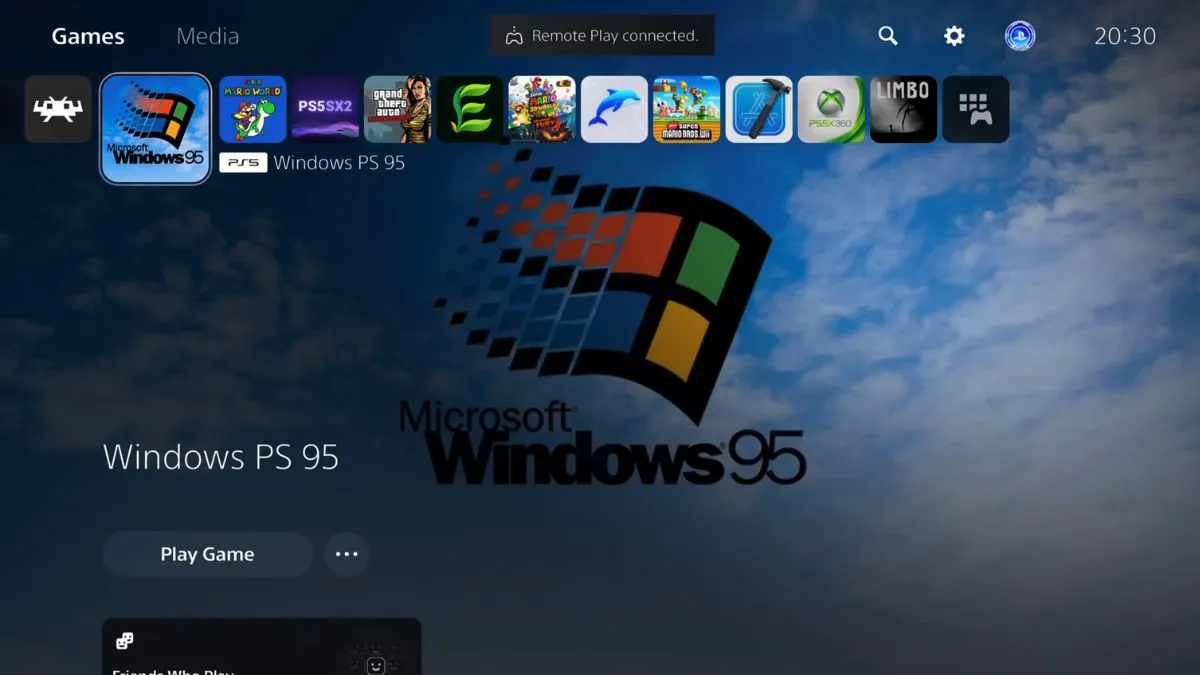Open the three-dots options button
The height and width of the screenshot is (675, 1200).
347,554
